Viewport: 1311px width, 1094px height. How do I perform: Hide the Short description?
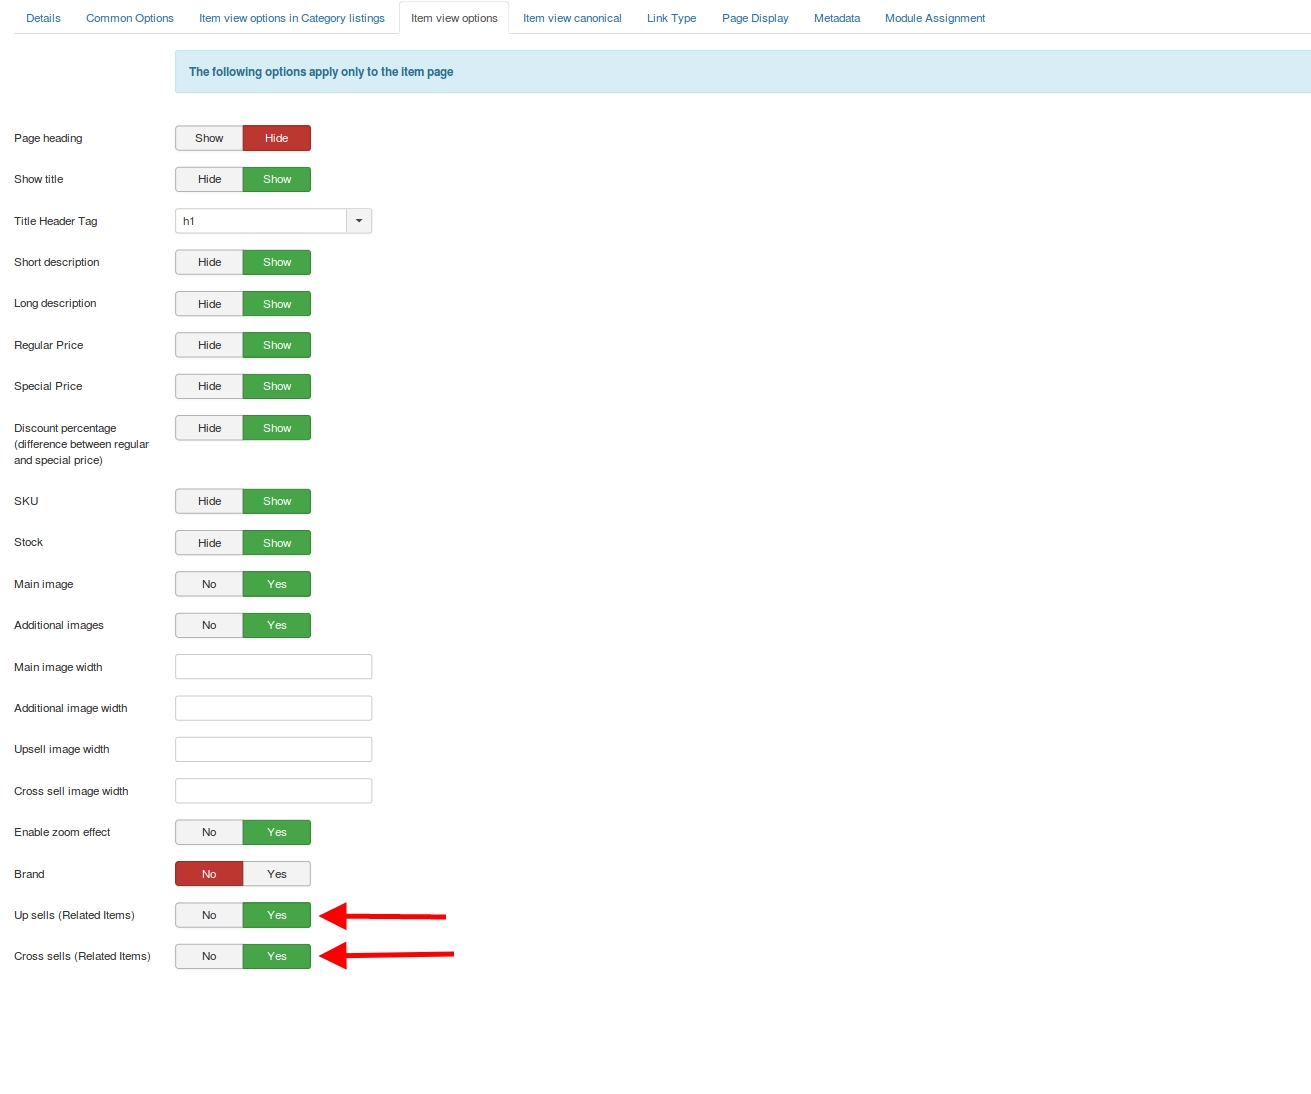click(x=209, y=262)
